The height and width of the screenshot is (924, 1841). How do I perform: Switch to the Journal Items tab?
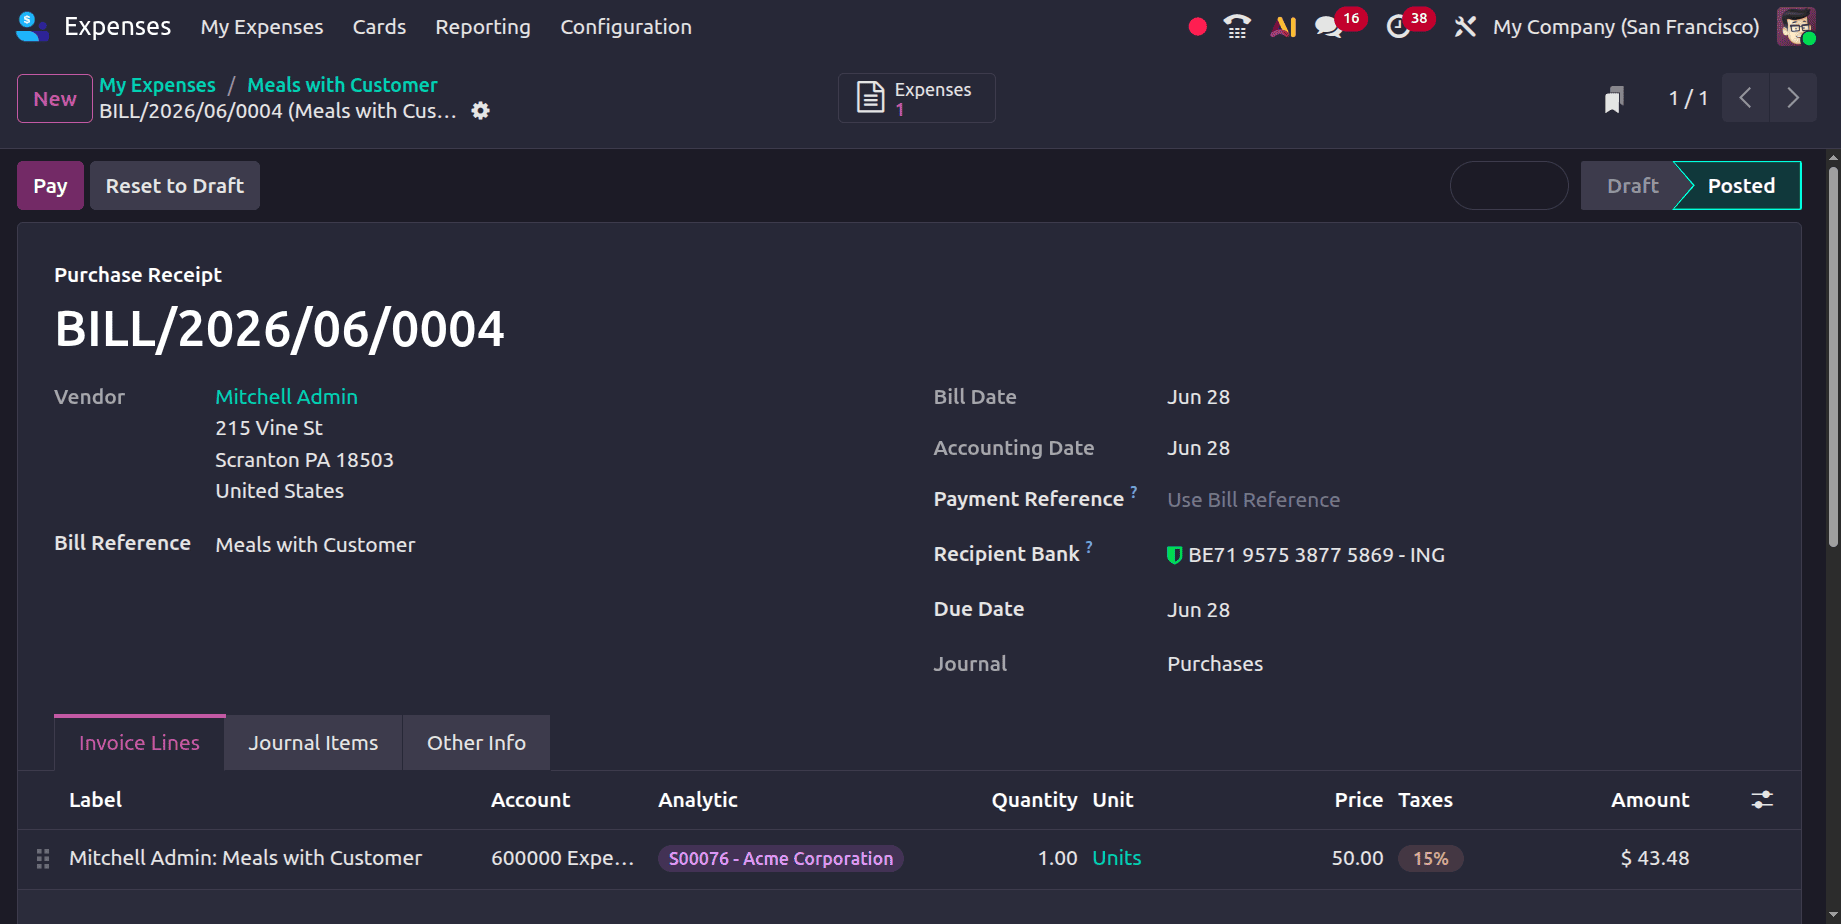(313, 743)
